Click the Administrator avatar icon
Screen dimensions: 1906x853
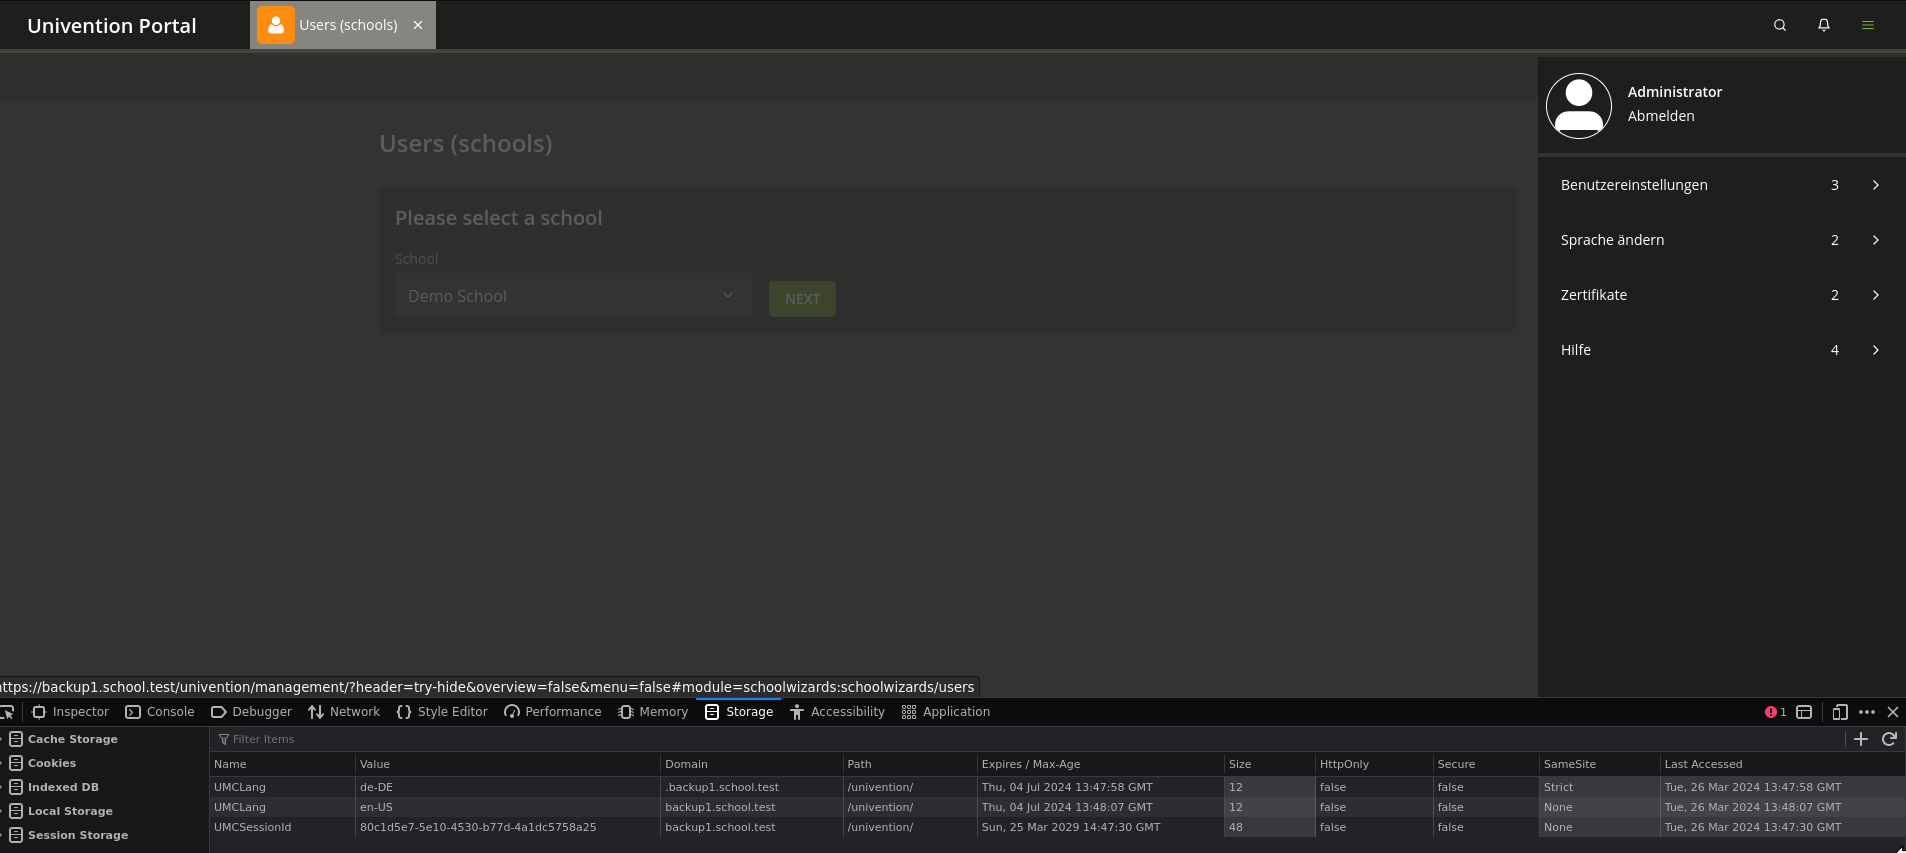(x=1578, y=105)
